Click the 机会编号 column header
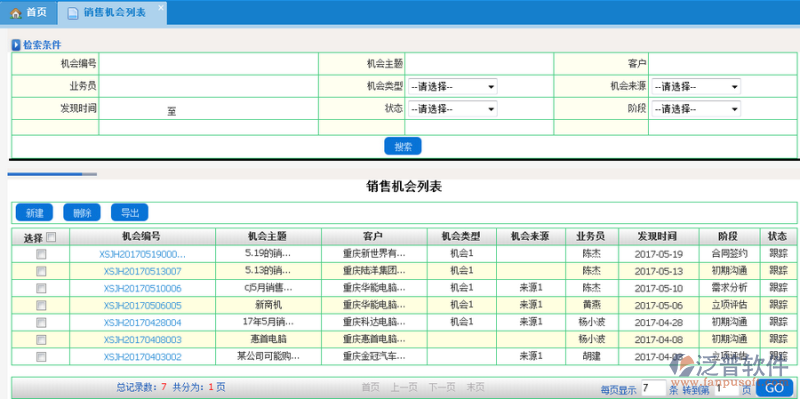 coord(142,237)
